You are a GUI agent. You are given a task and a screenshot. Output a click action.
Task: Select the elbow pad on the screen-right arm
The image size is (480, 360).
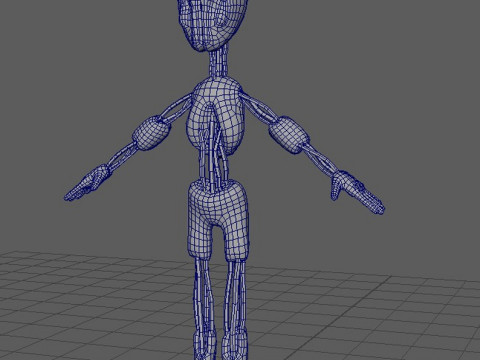coord(289,134)
